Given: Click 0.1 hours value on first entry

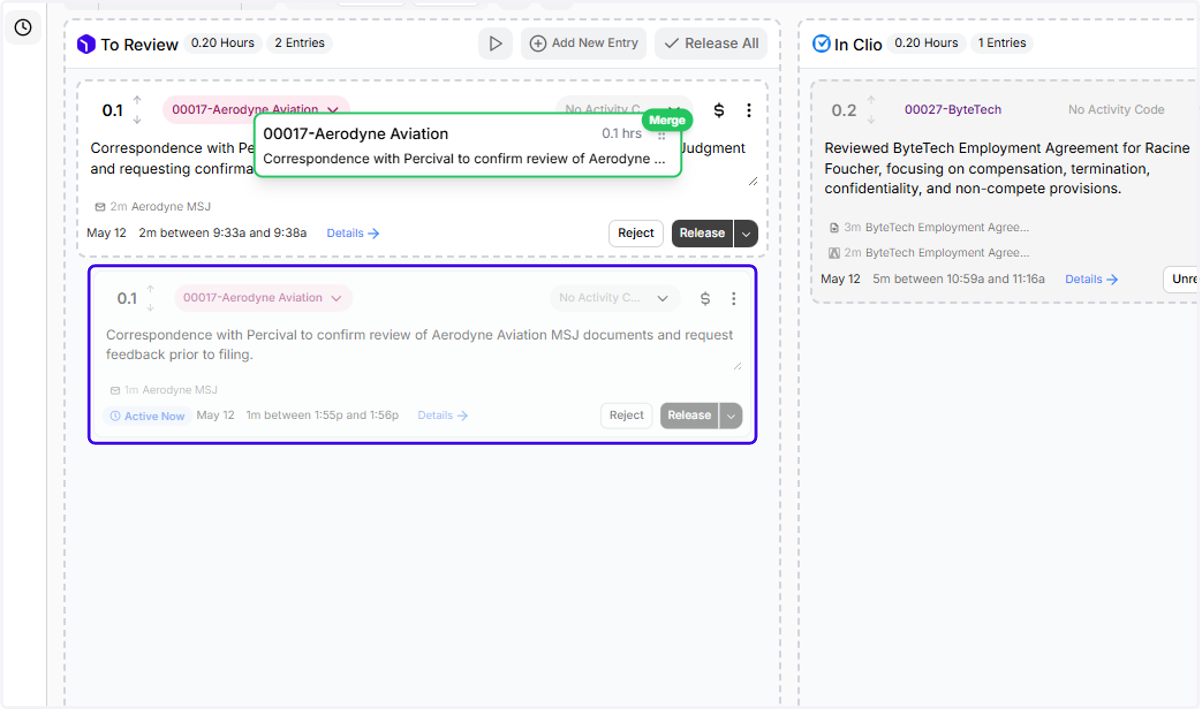Looking at the screenshot, I should point(112,110).
